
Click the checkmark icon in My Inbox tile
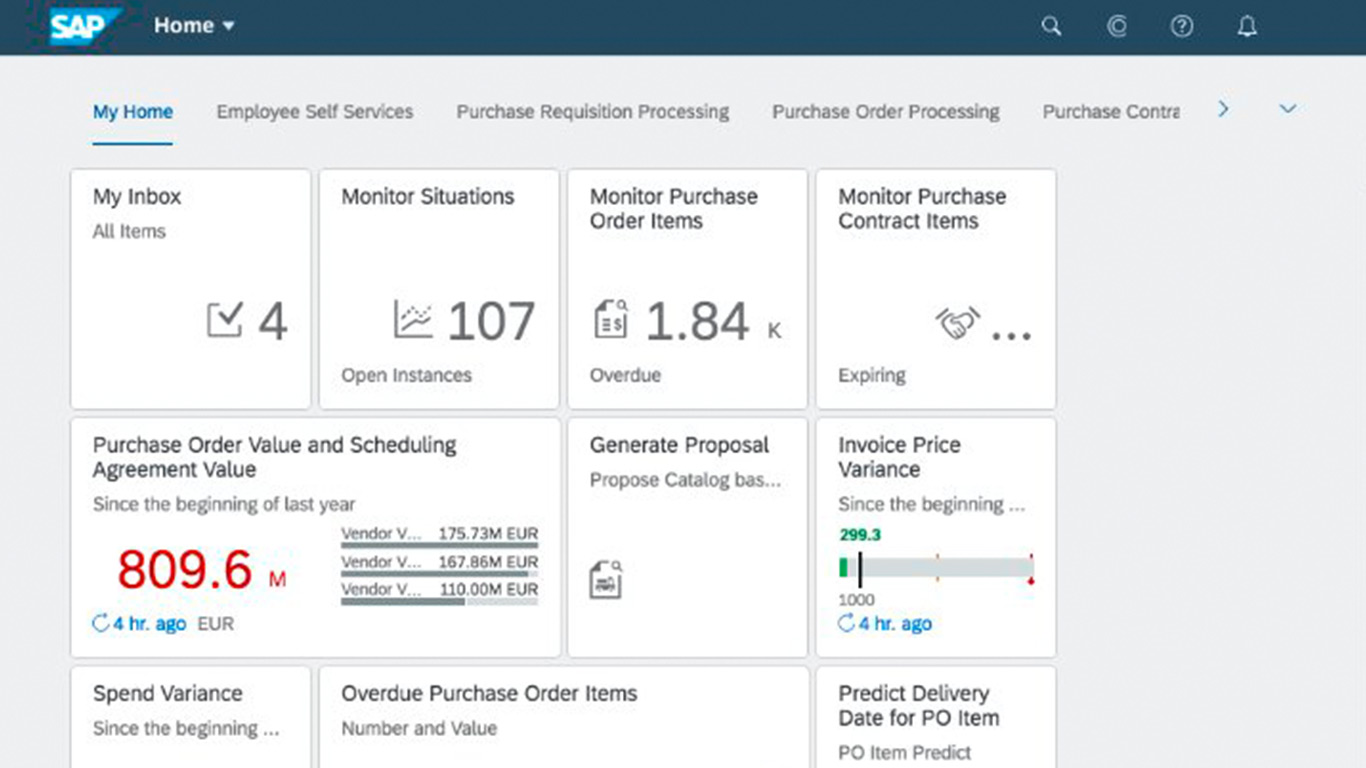tap(225, 320)
